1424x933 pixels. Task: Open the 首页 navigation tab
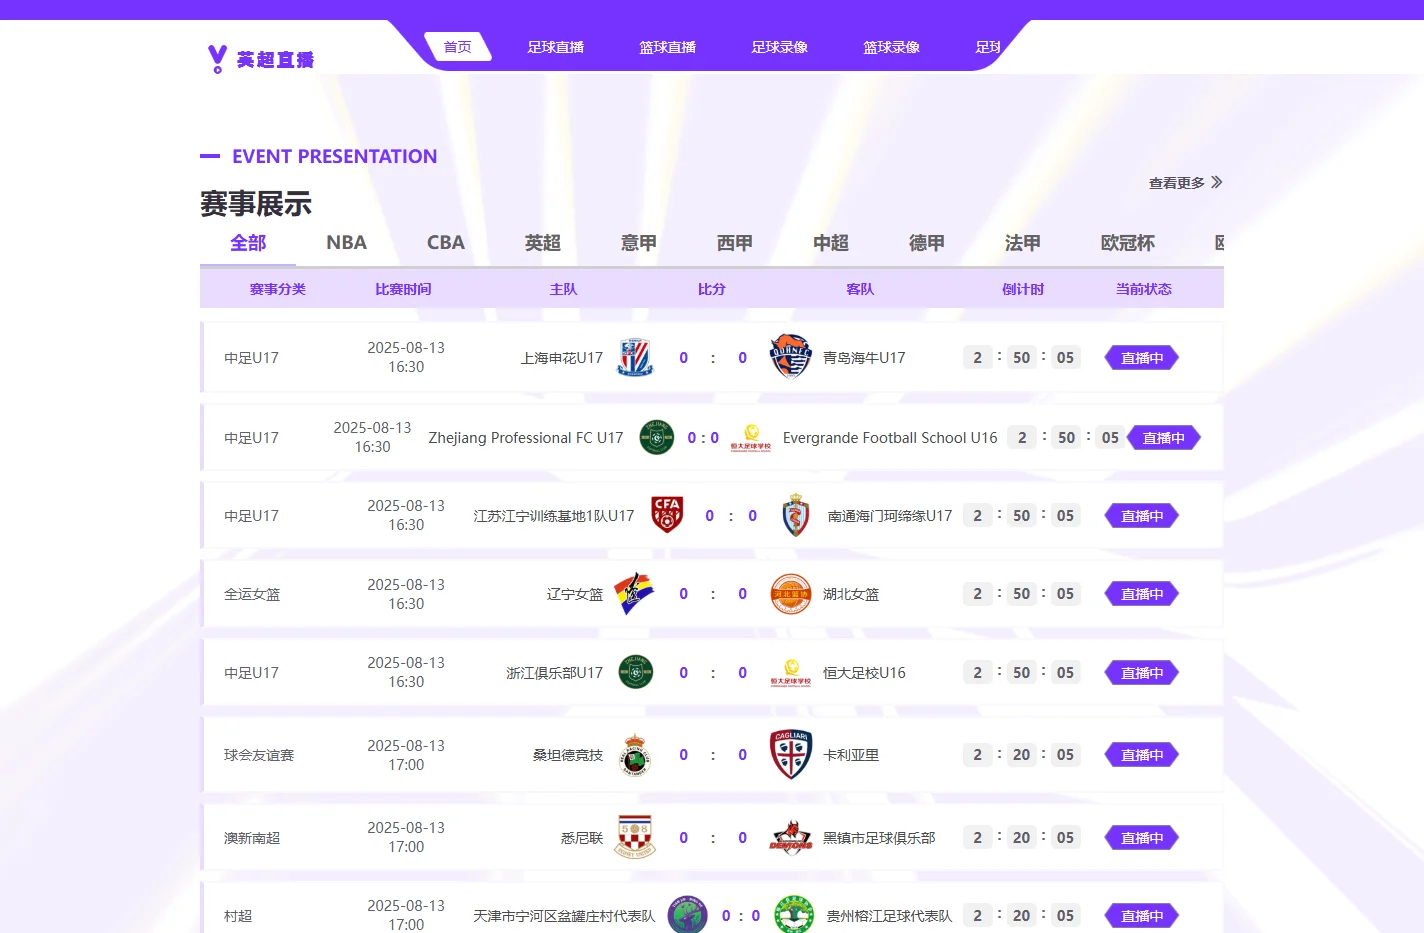[458, 47]
